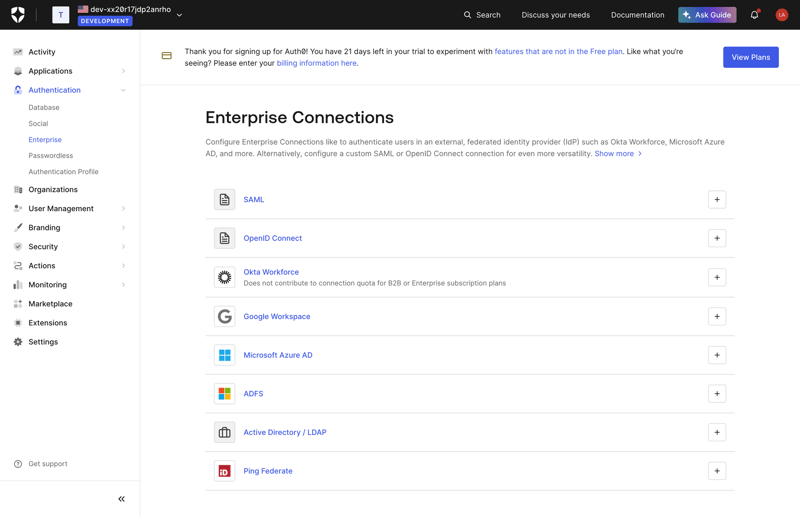The height and width of the screenshot is (517, 800).
Task: Click the Settings gear icon
Action: tap(18, 342)
